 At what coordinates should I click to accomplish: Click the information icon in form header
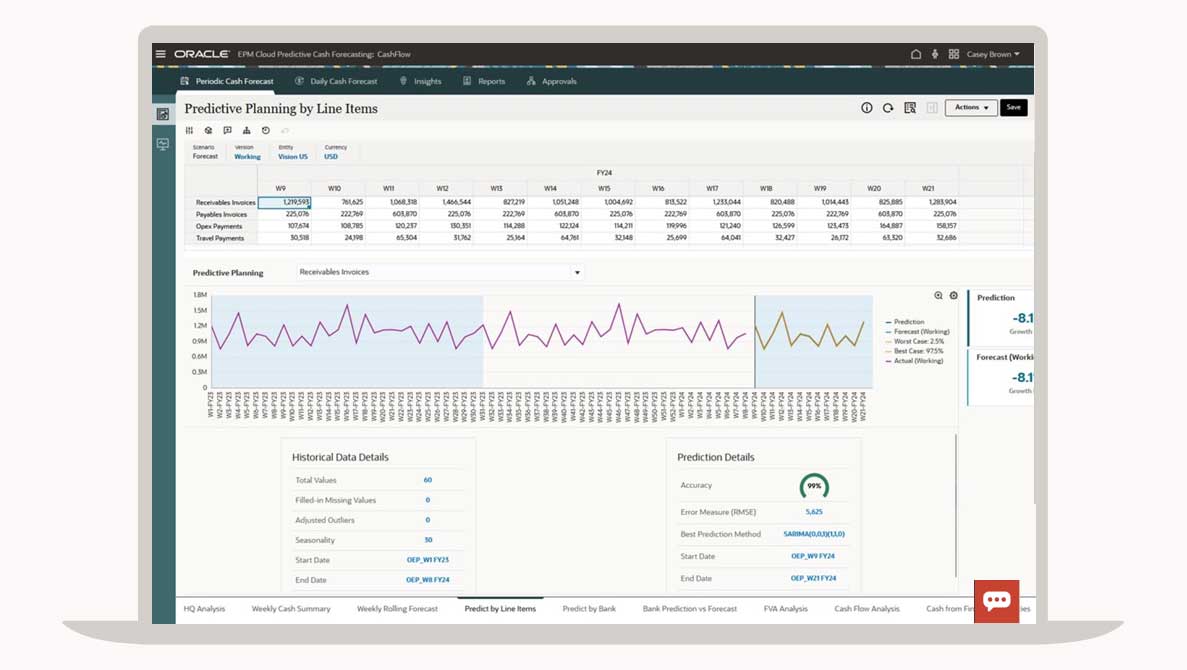tap(867, 108)
